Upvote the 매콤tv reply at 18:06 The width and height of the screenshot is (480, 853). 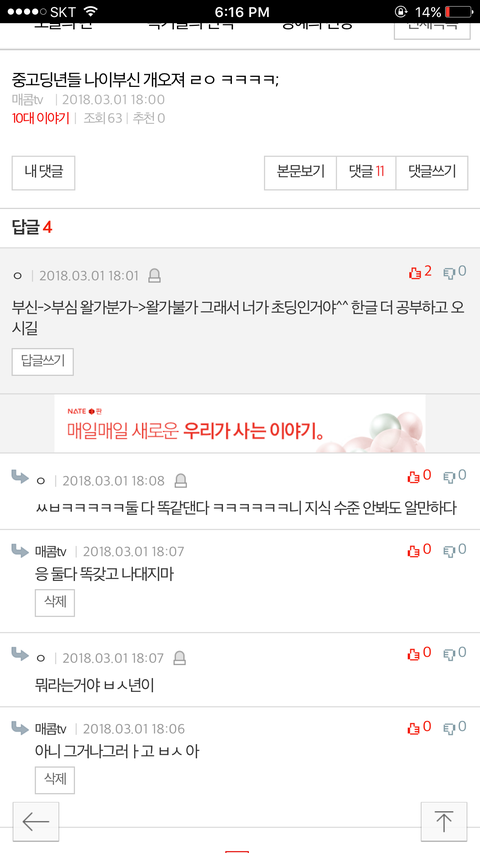point(419,727)
